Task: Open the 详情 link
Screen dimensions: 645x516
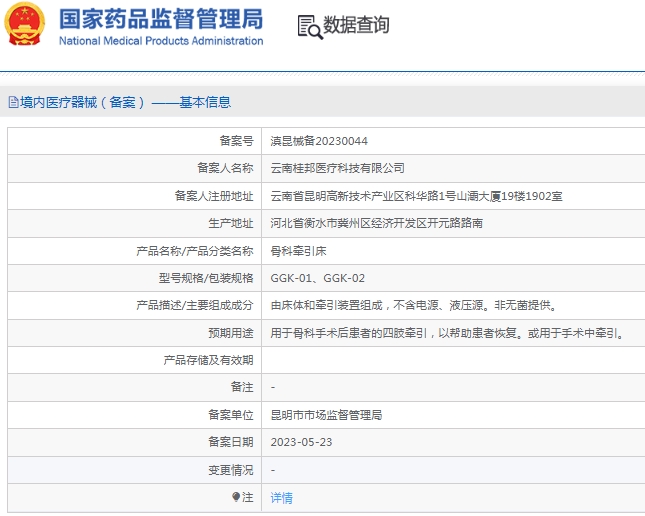Action: tap(281, 497)
